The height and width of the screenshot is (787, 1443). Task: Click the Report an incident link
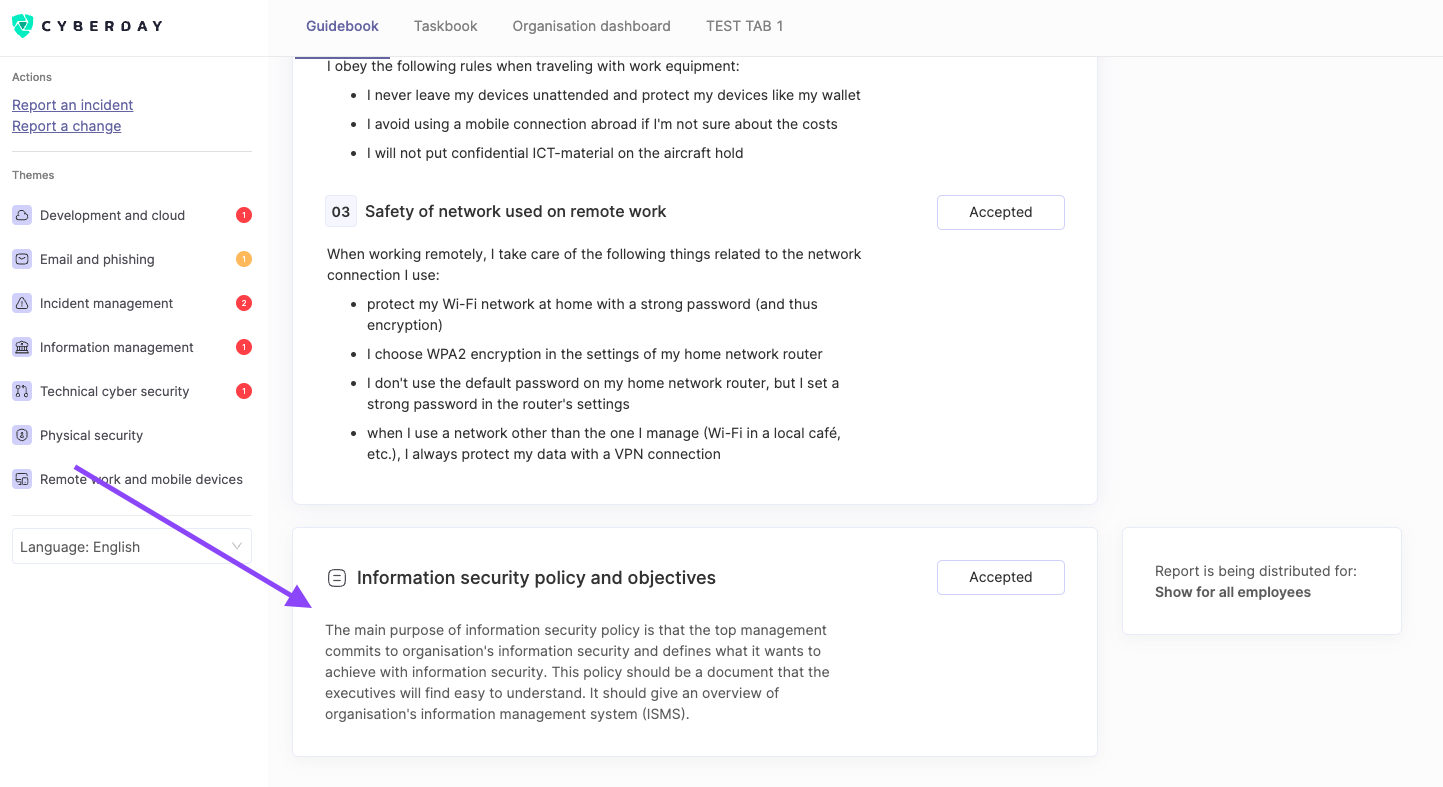point(73,105)
